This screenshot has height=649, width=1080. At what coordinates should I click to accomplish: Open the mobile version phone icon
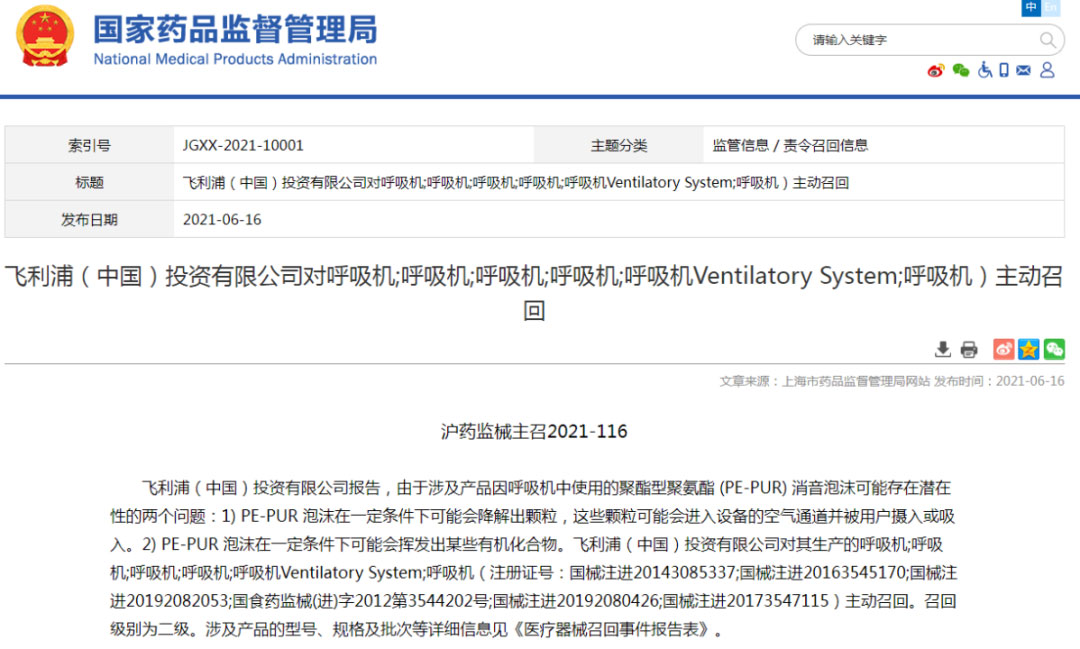click(1004, 70)
